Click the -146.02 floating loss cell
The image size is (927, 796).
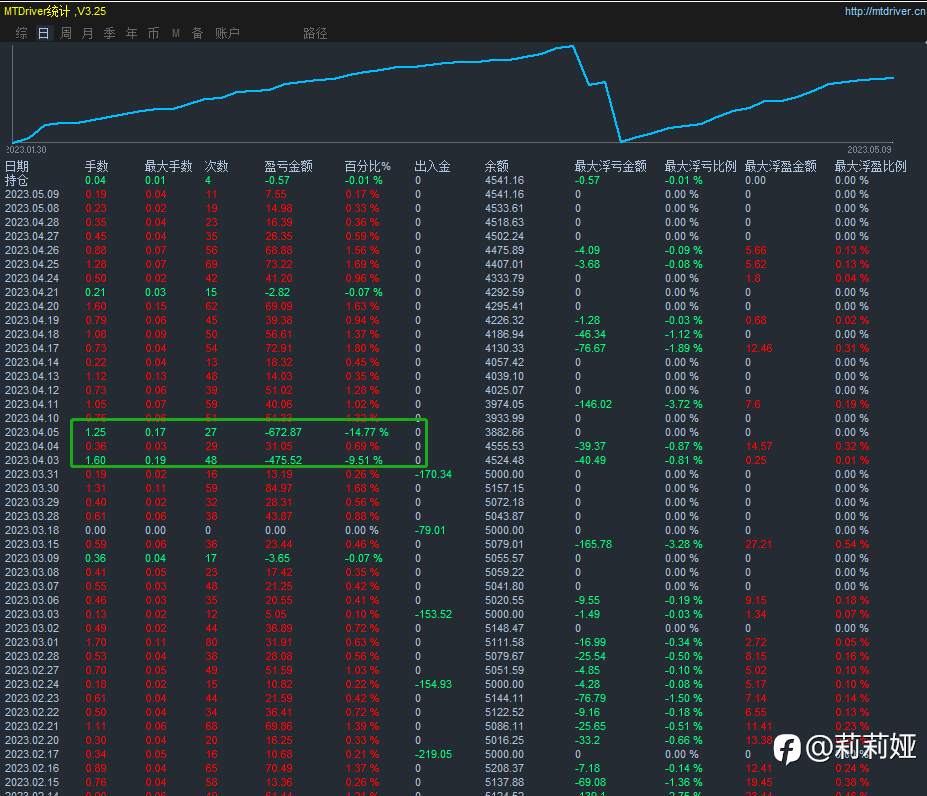[593, 405]
